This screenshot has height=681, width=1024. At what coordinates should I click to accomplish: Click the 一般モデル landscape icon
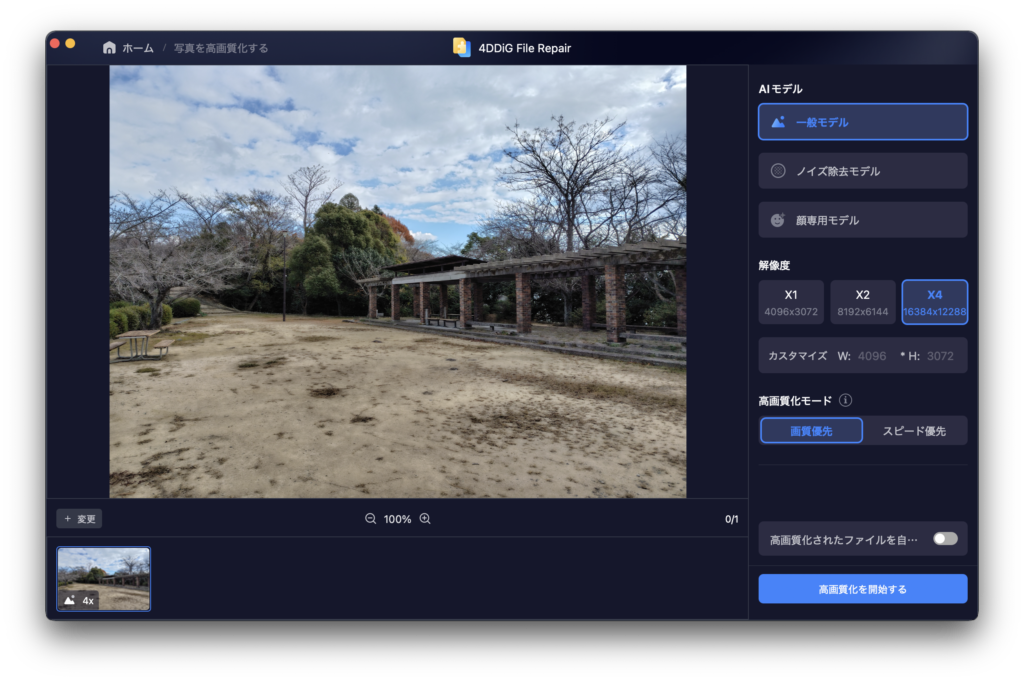tap(778, 122)
